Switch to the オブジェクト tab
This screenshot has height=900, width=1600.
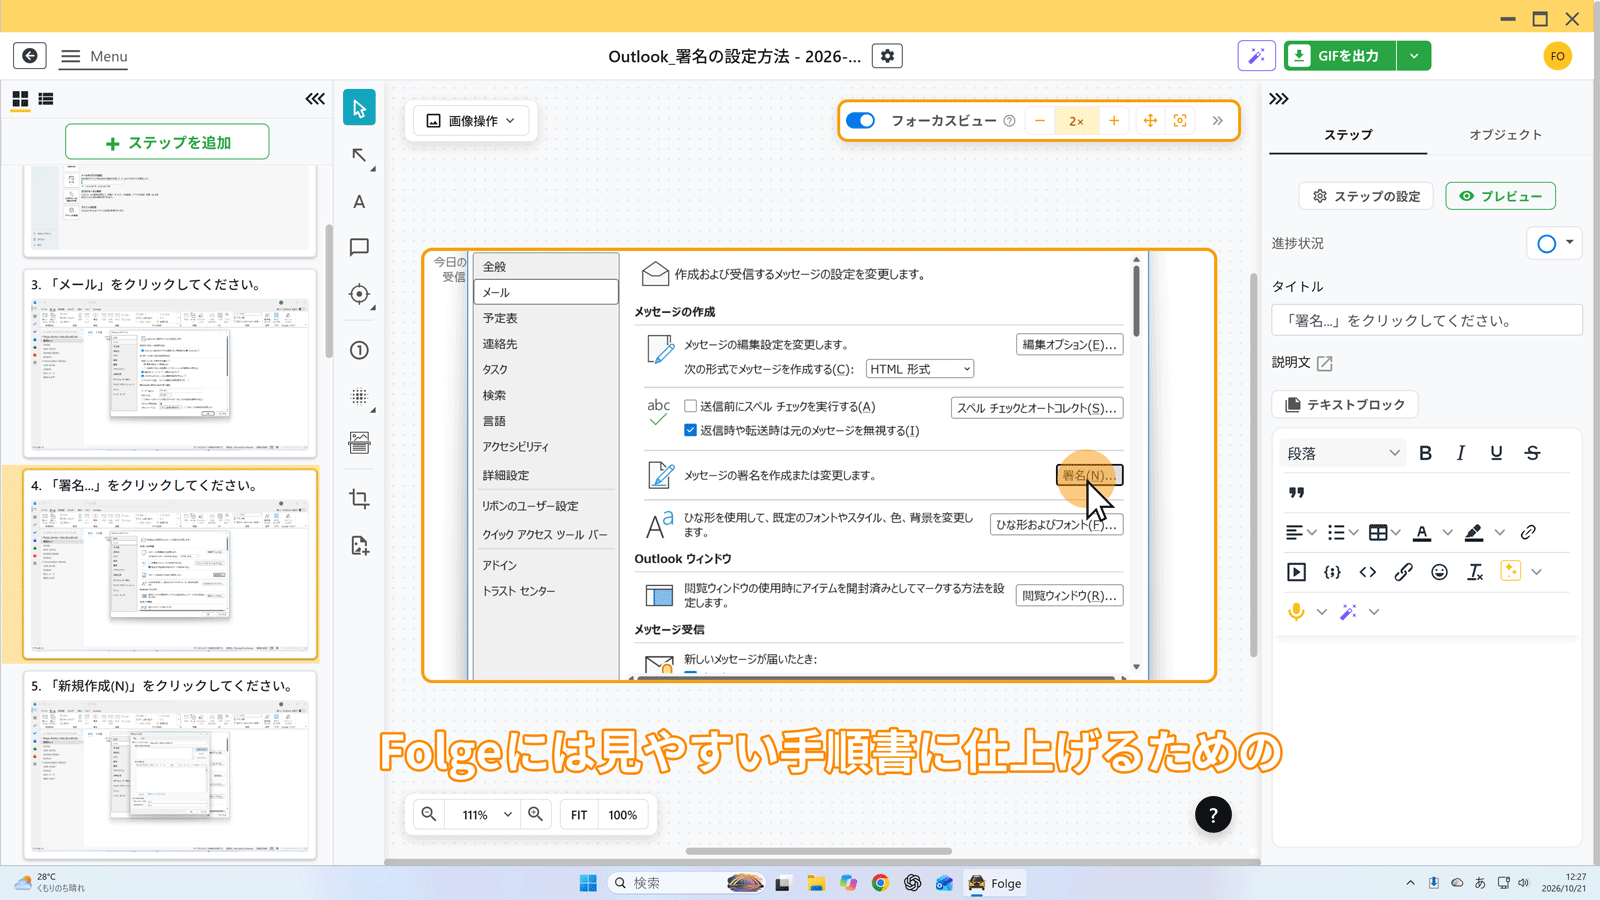(1505, 134)
